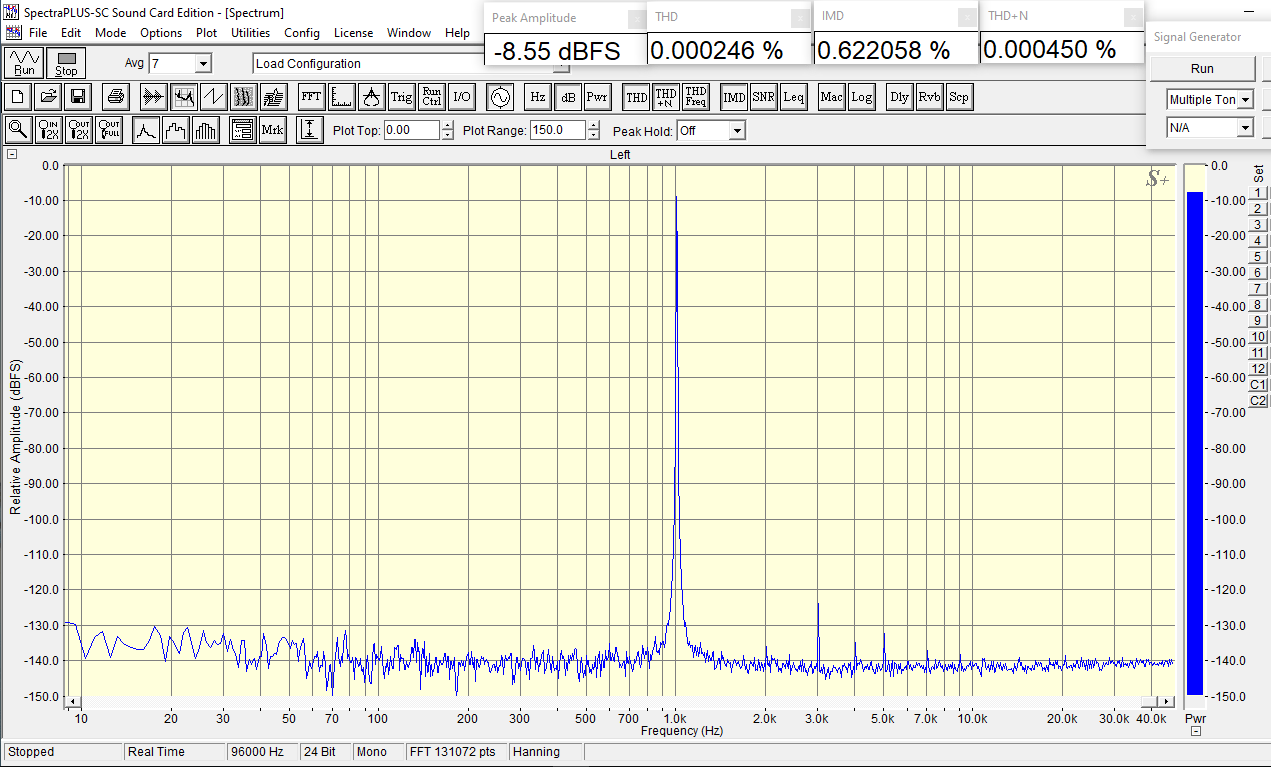Toggle the THD+N measurement utility
Image resolution: width=1271 pixels, height=767 pixels.
point(666,97)
